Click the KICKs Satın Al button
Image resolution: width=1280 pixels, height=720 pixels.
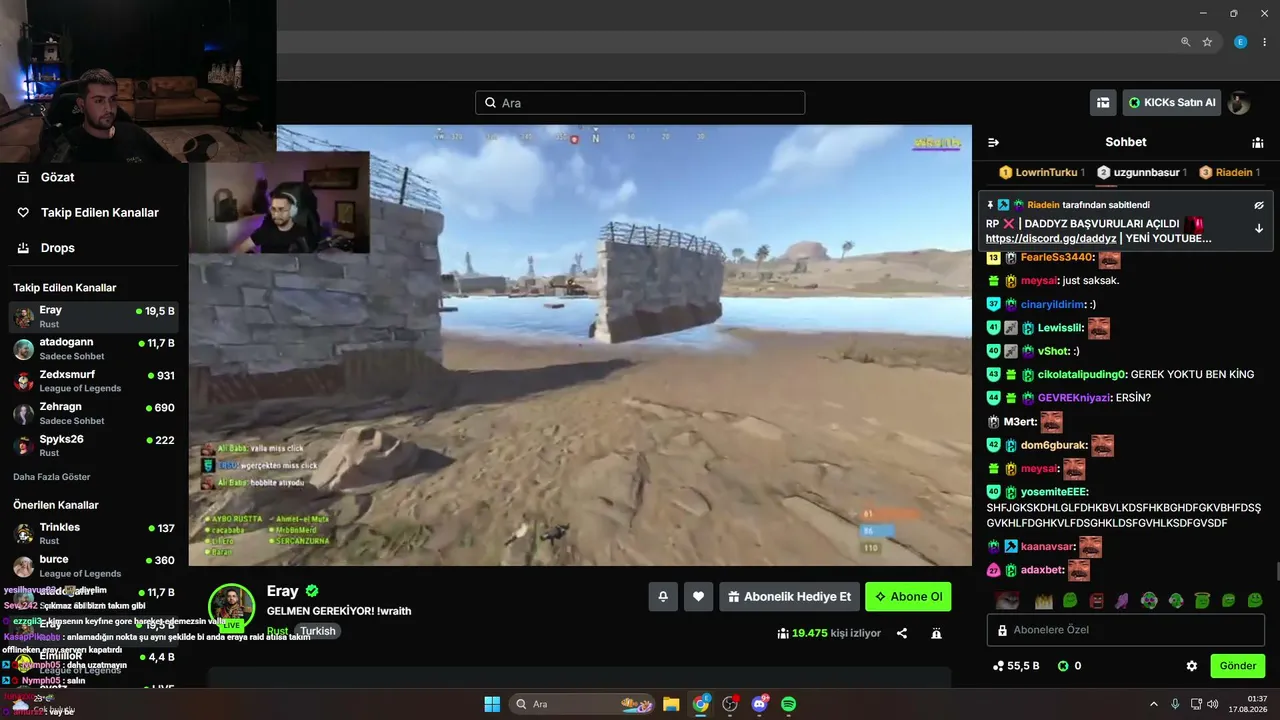tap(1172, 103)
